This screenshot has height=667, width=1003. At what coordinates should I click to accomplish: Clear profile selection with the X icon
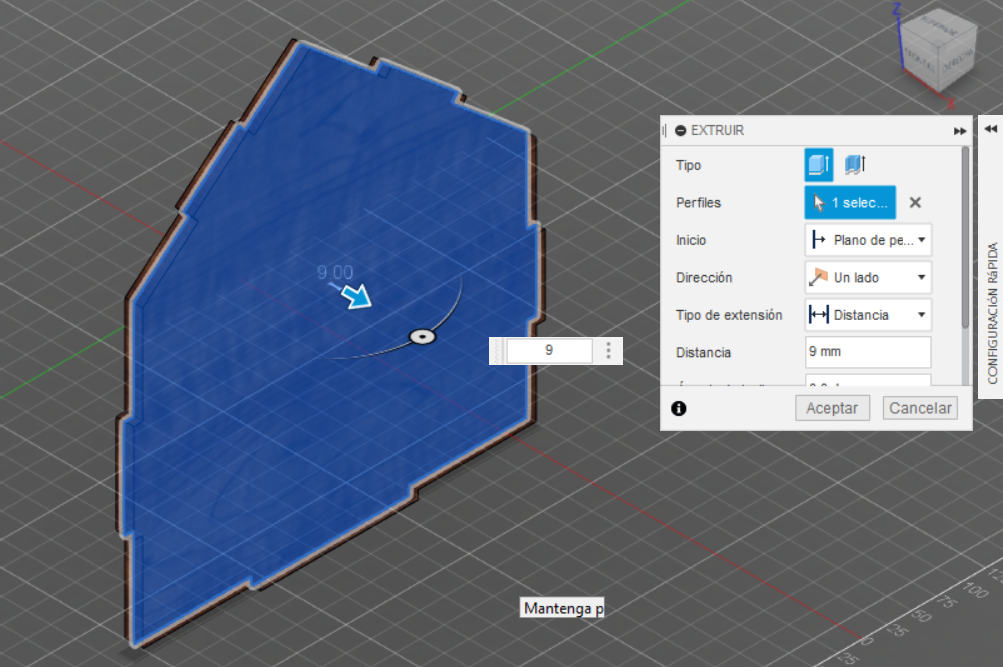tap(915, 203)
